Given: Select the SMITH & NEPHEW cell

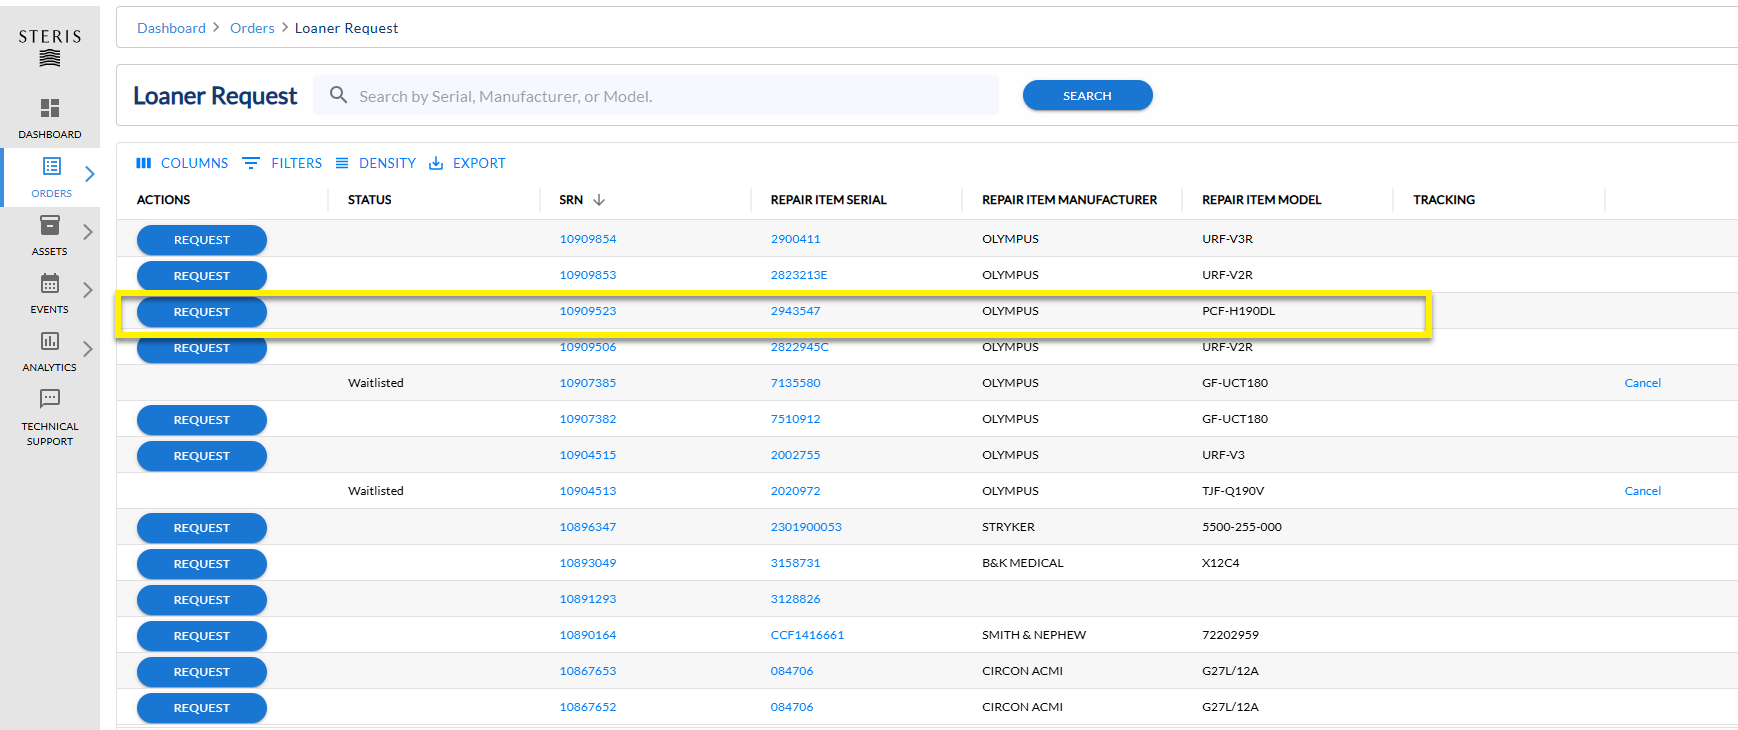Looking at the screenshot, I should tap(1034, 635).
